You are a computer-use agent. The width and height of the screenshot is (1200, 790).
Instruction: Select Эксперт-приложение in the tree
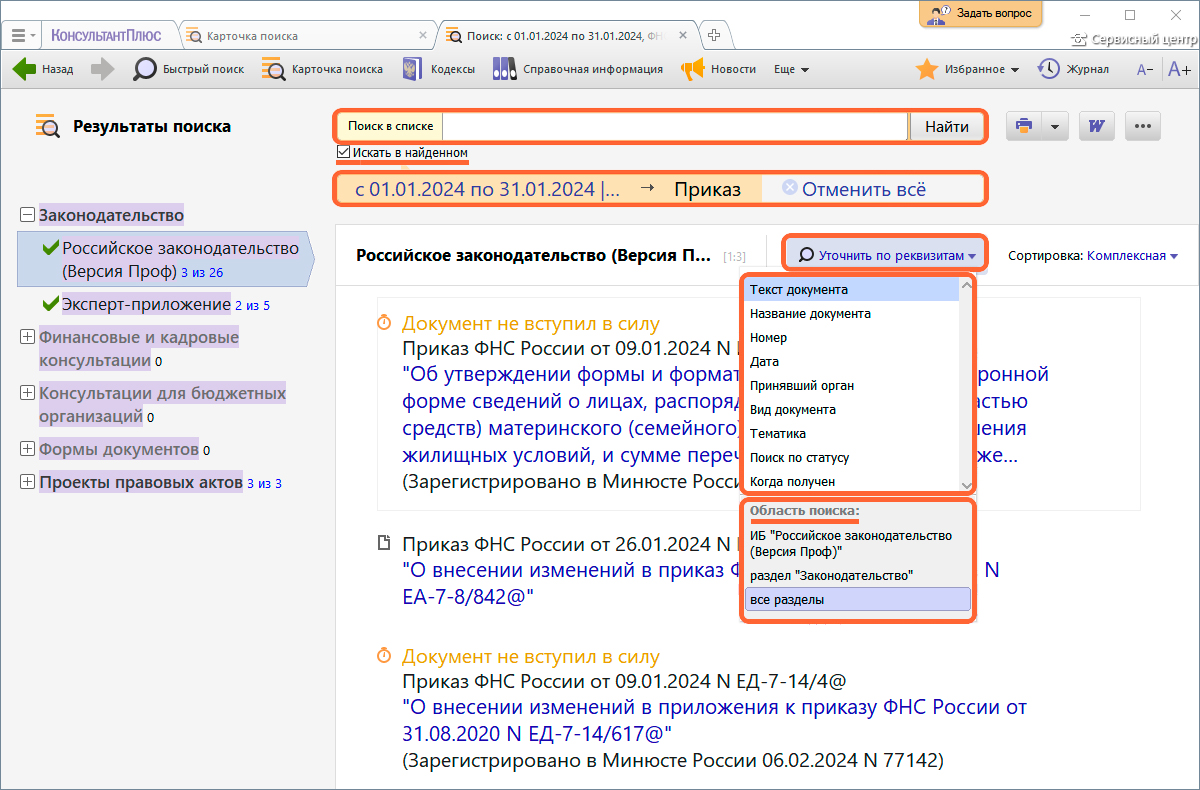pyautogui.click(x=146, y=304)
